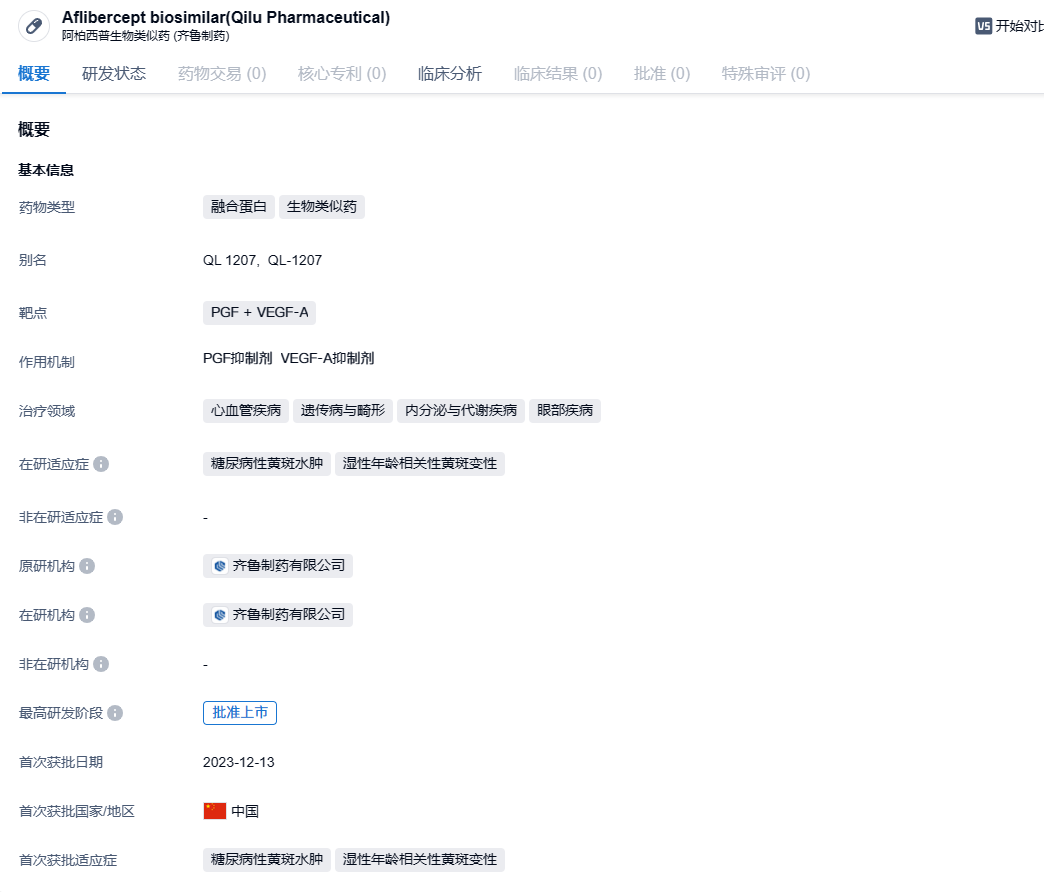Click info icon next to 非在研适应症
This screenshot has height=892, width=1044.
(115, 517)
